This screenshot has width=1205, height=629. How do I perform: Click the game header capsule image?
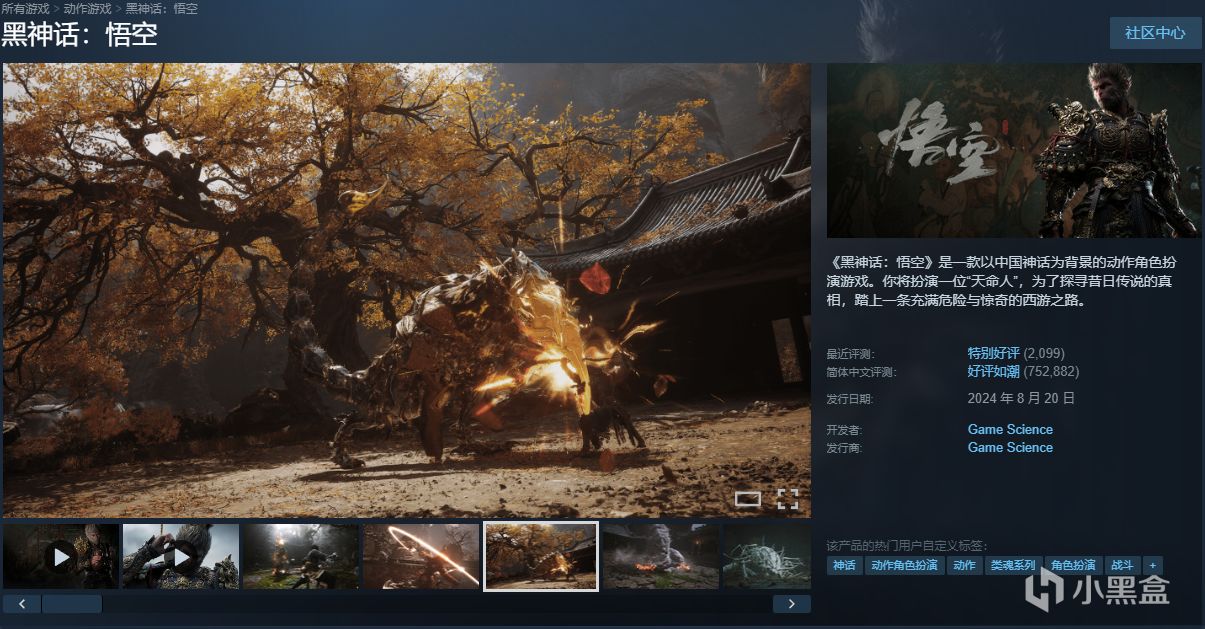[1014, 150]
